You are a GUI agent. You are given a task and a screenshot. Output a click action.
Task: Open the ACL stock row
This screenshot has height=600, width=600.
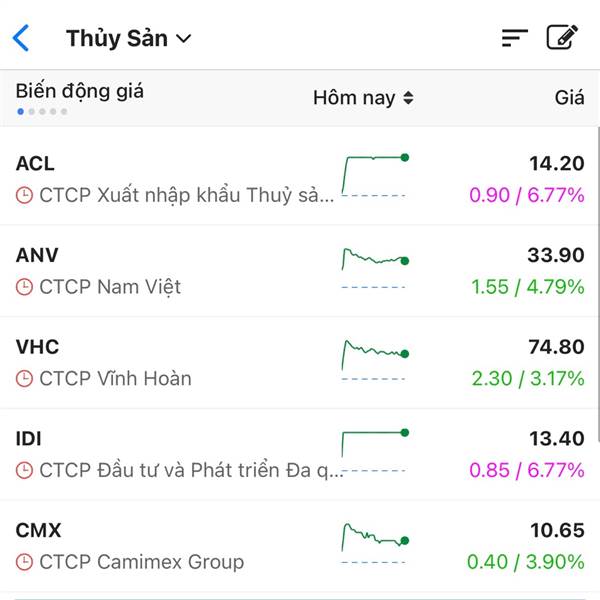pyautogui.click(x=300, y=179)
